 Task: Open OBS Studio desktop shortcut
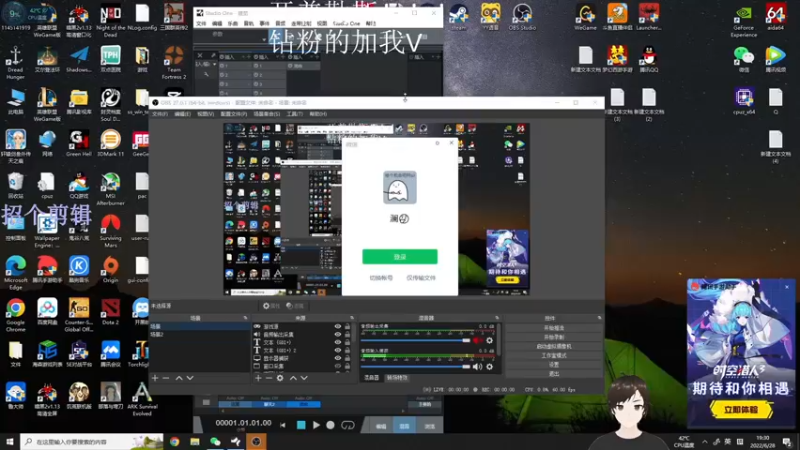click(x=522, y=17)
